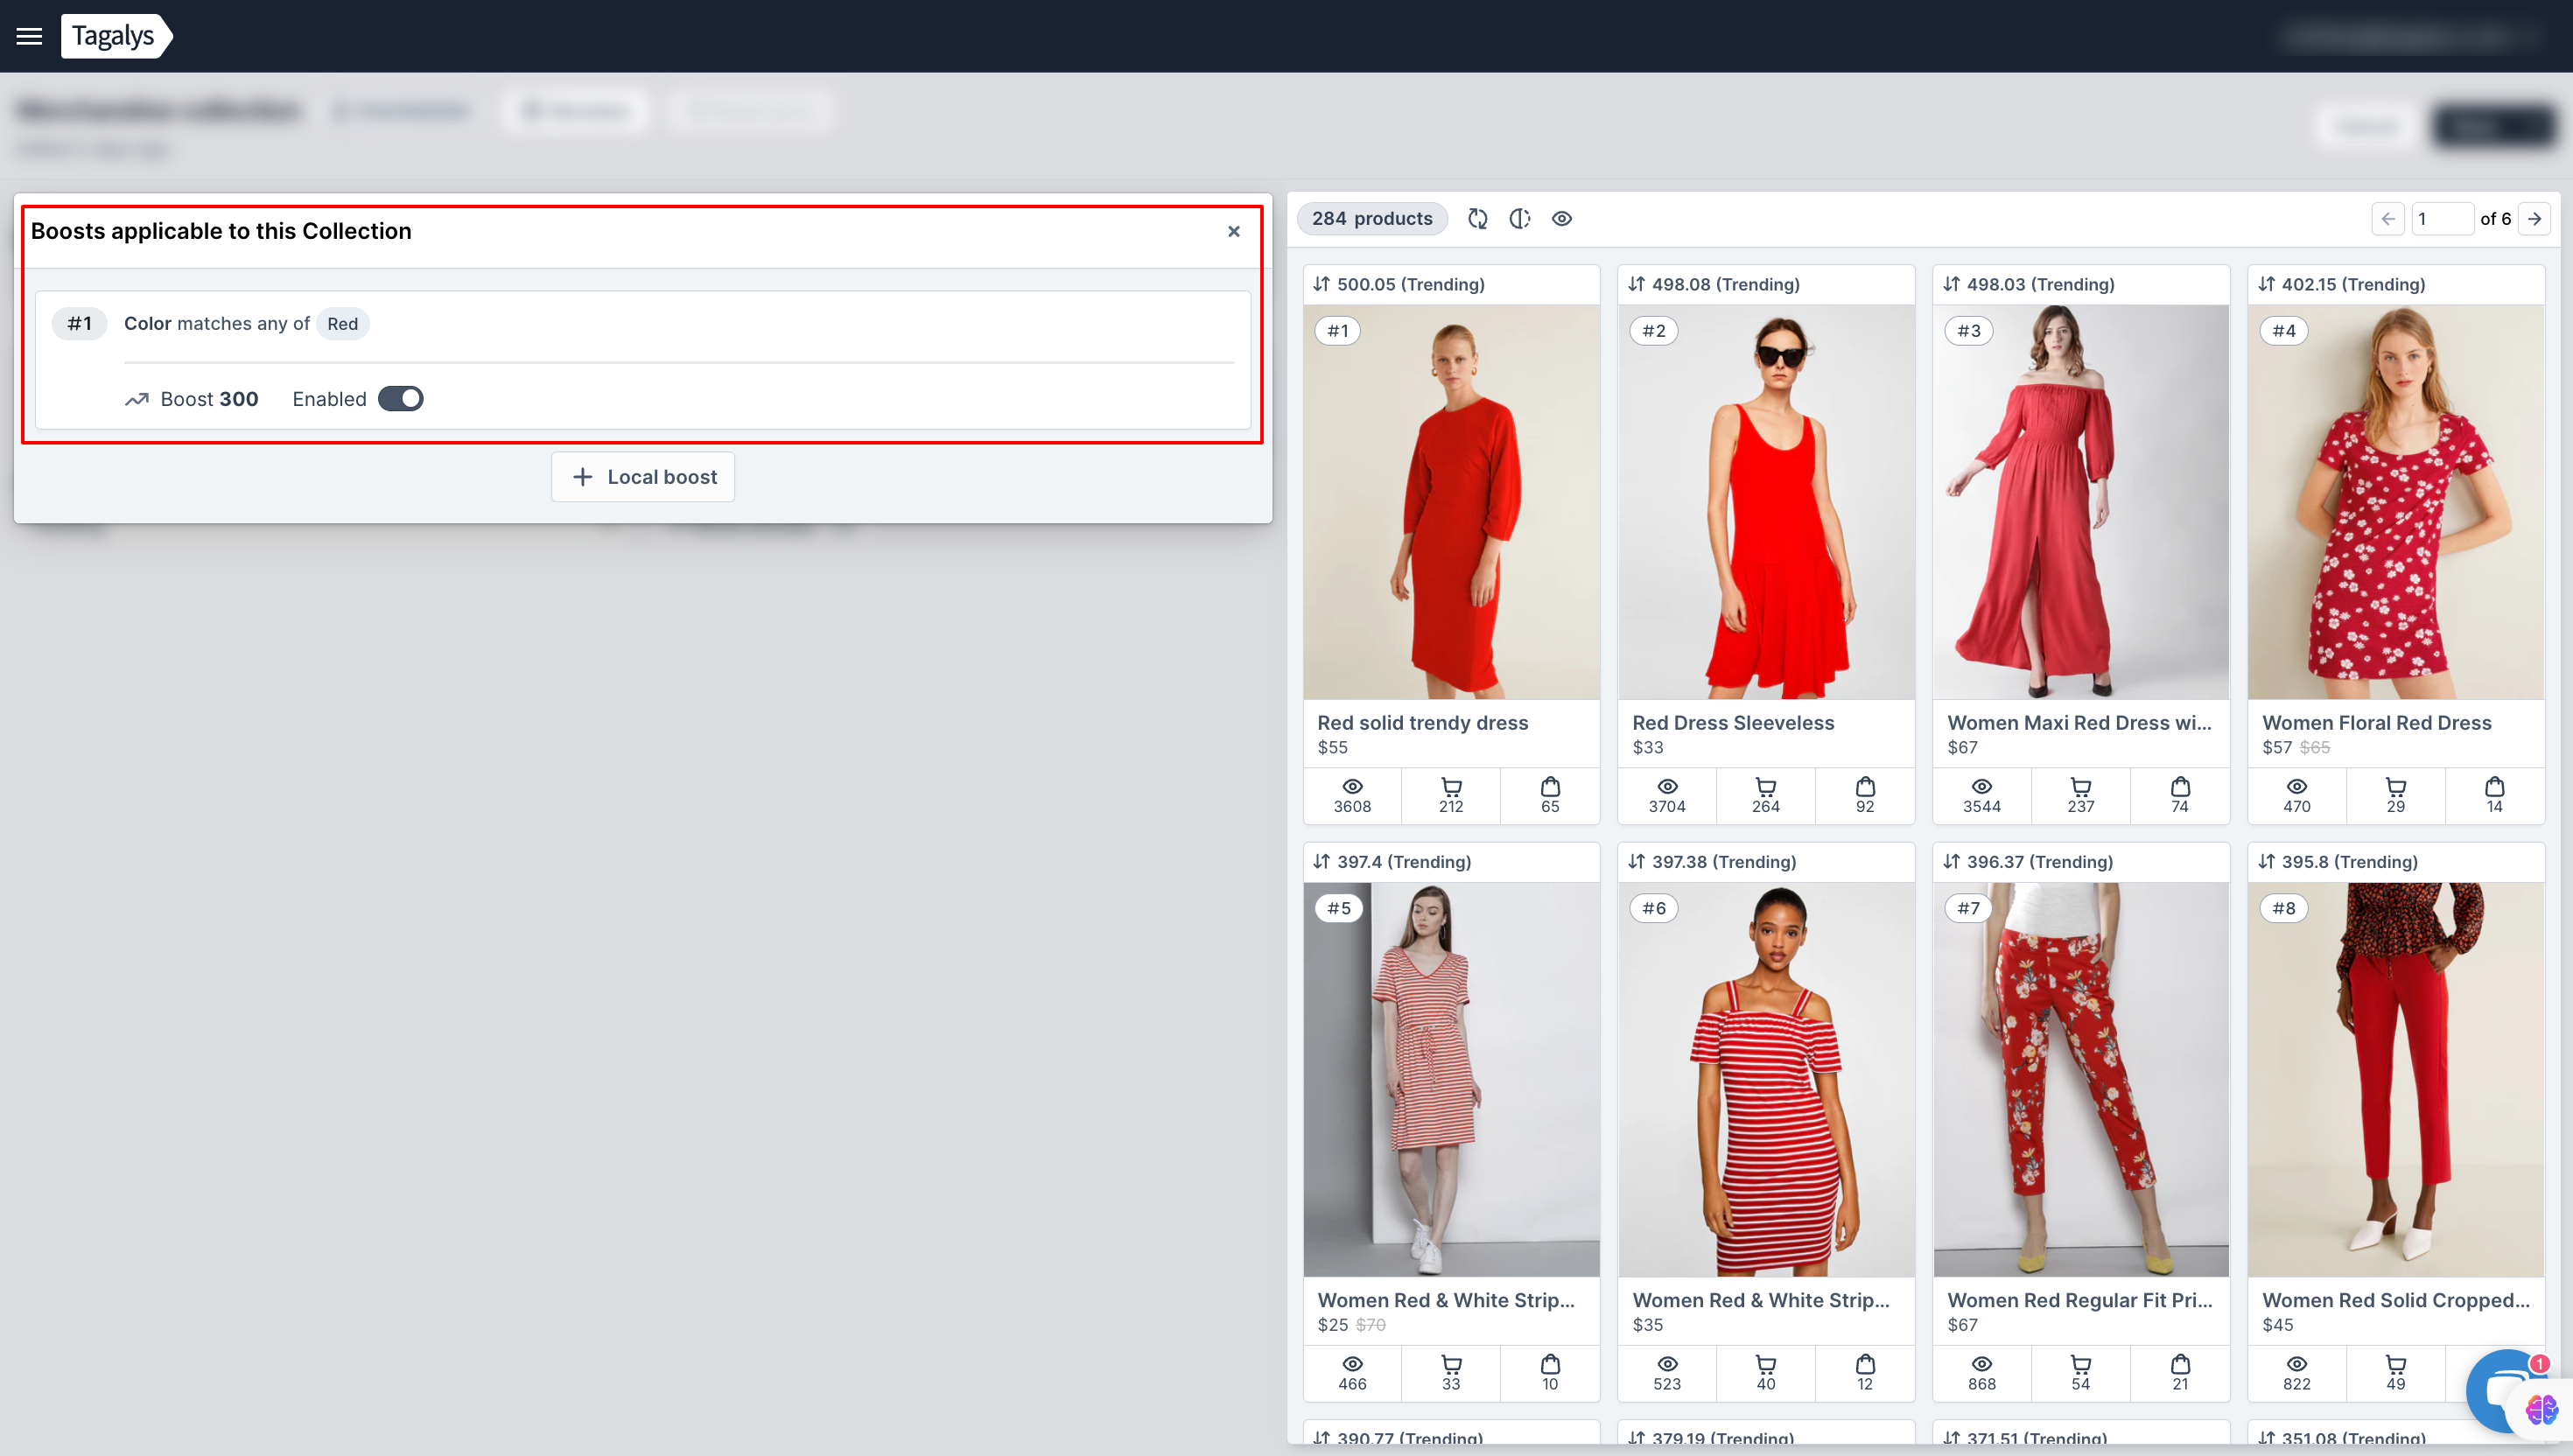This screenshot has width=2573, height=1456.
Task: Click cart icon showing 212
Action: pos(1451,787)
